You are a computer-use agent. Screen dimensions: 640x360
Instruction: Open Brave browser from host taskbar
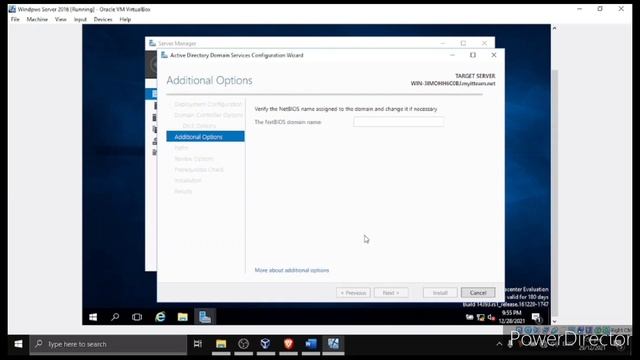coord(289,344)
